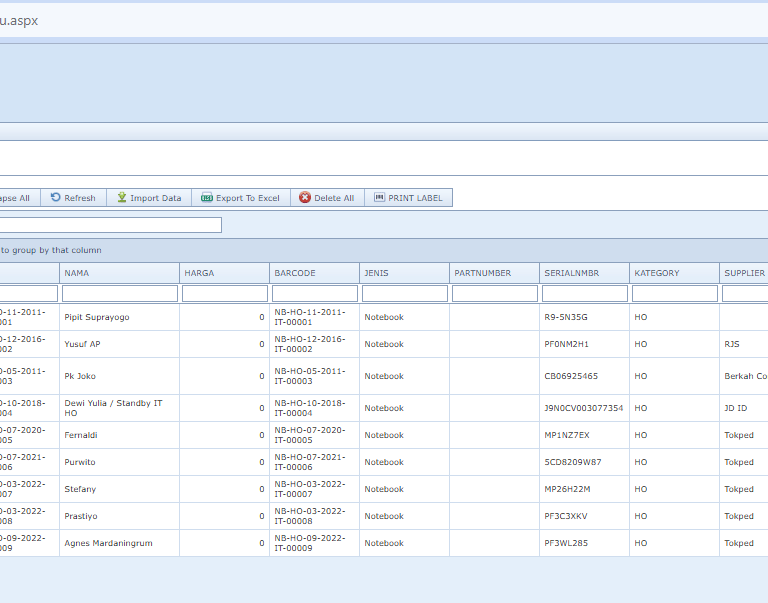Screen dimensions: 768x603
Task: Select Dewi Yulia / Standby IT HO
Action: coord(113,408)
